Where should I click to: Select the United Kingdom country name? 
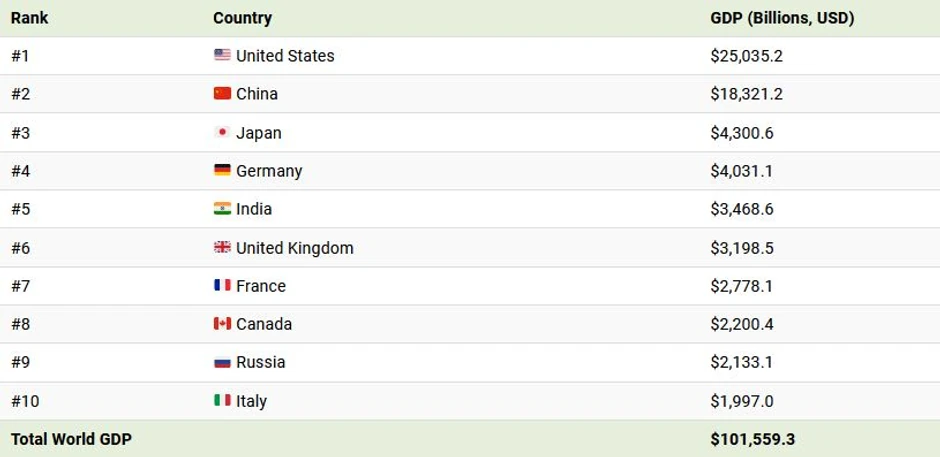coord(295,248)
